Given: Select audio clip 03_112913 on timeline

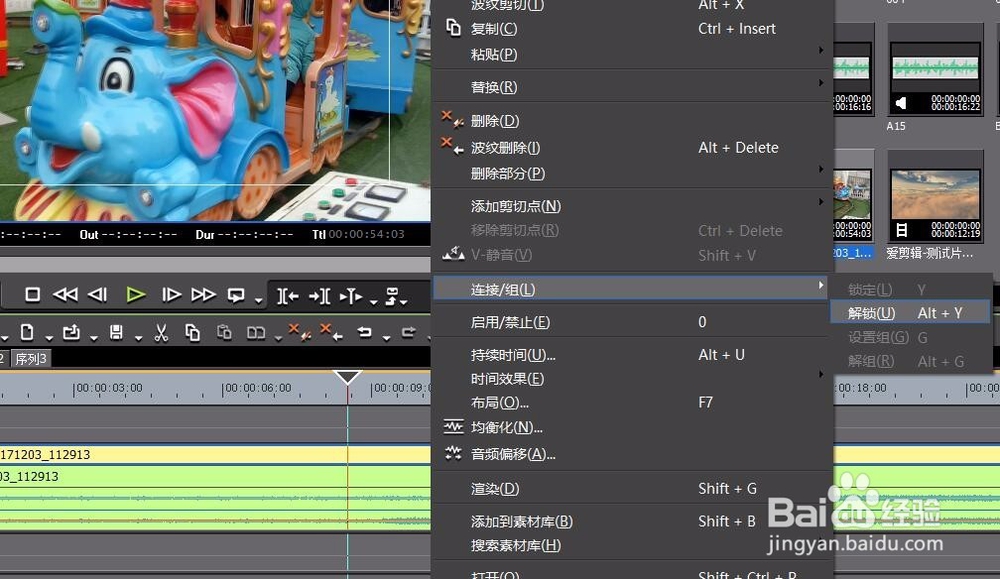Looking at the screenshot, I should 215,499.
